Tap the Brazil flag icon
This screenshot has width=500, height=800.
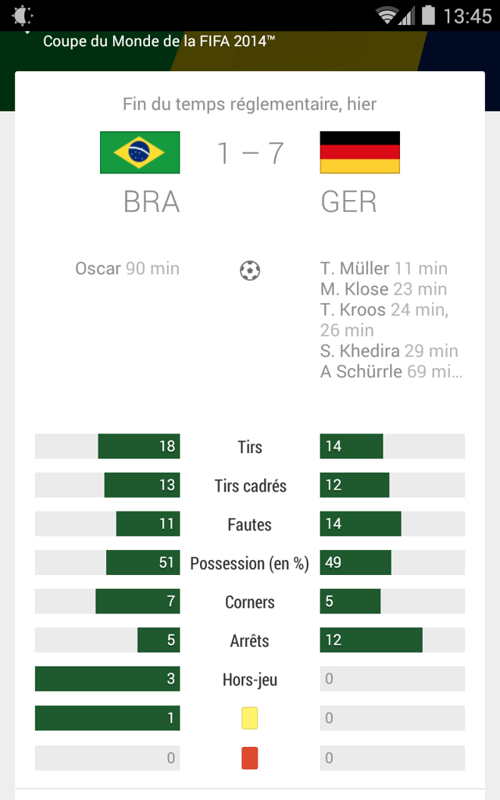(140, 153)
